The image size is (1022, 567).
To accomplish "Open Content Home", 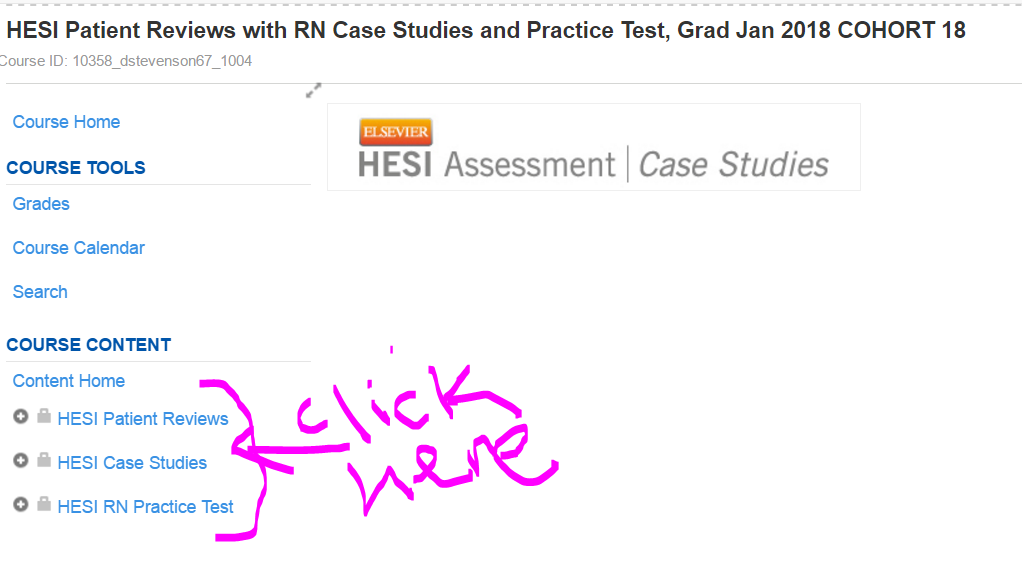I will click(x=69, y=381).
